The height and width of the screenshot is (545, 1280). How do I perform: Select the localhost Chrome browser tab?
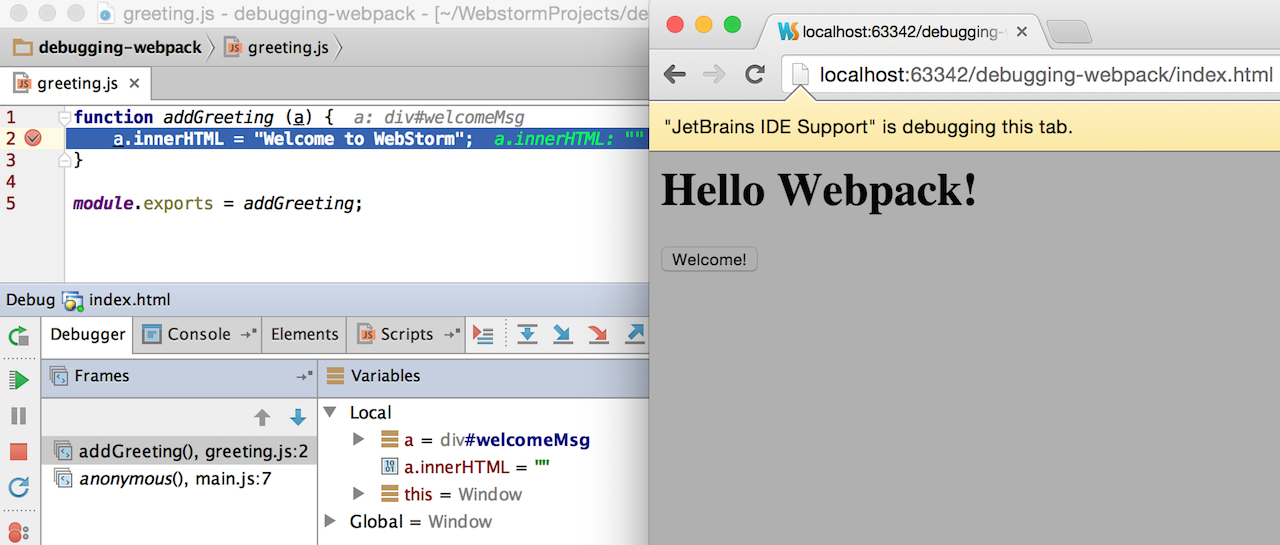click(x=902, y=32)
